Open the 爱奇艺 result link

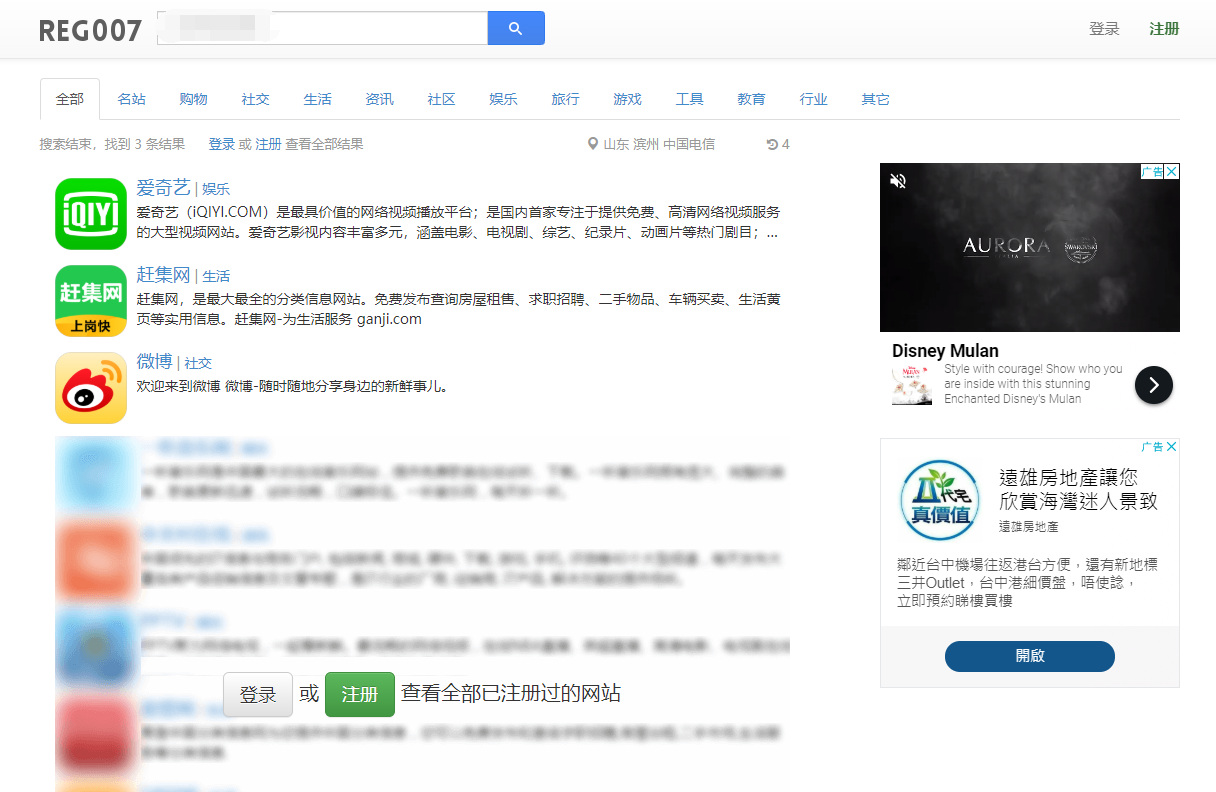pos(162,187)
